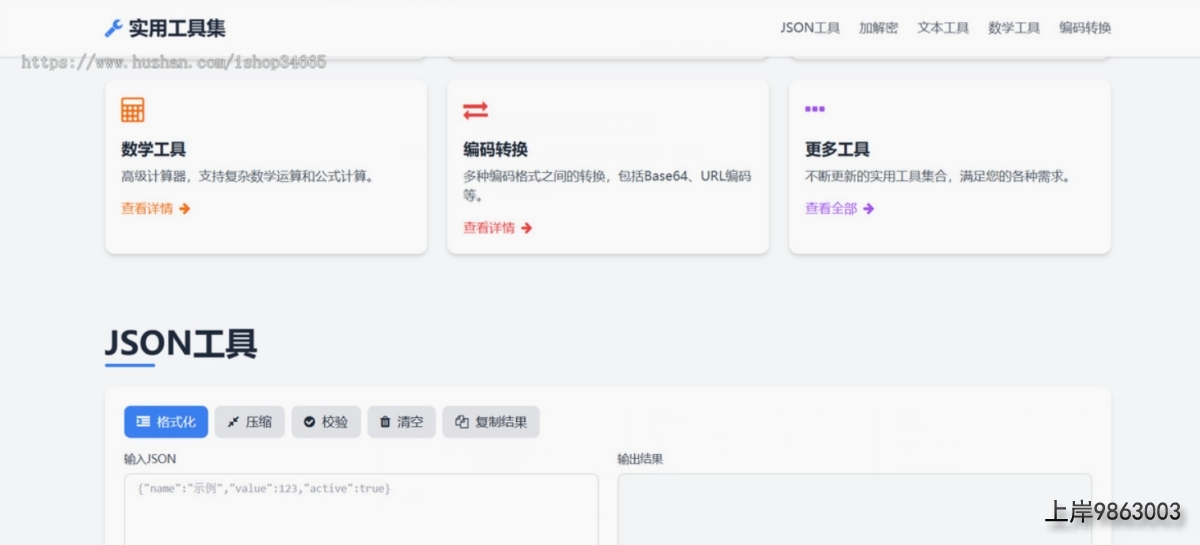Open 查看全部 link under 更多工具
1200x545 pixels.
pyautogui.click(x=831, y=209)
